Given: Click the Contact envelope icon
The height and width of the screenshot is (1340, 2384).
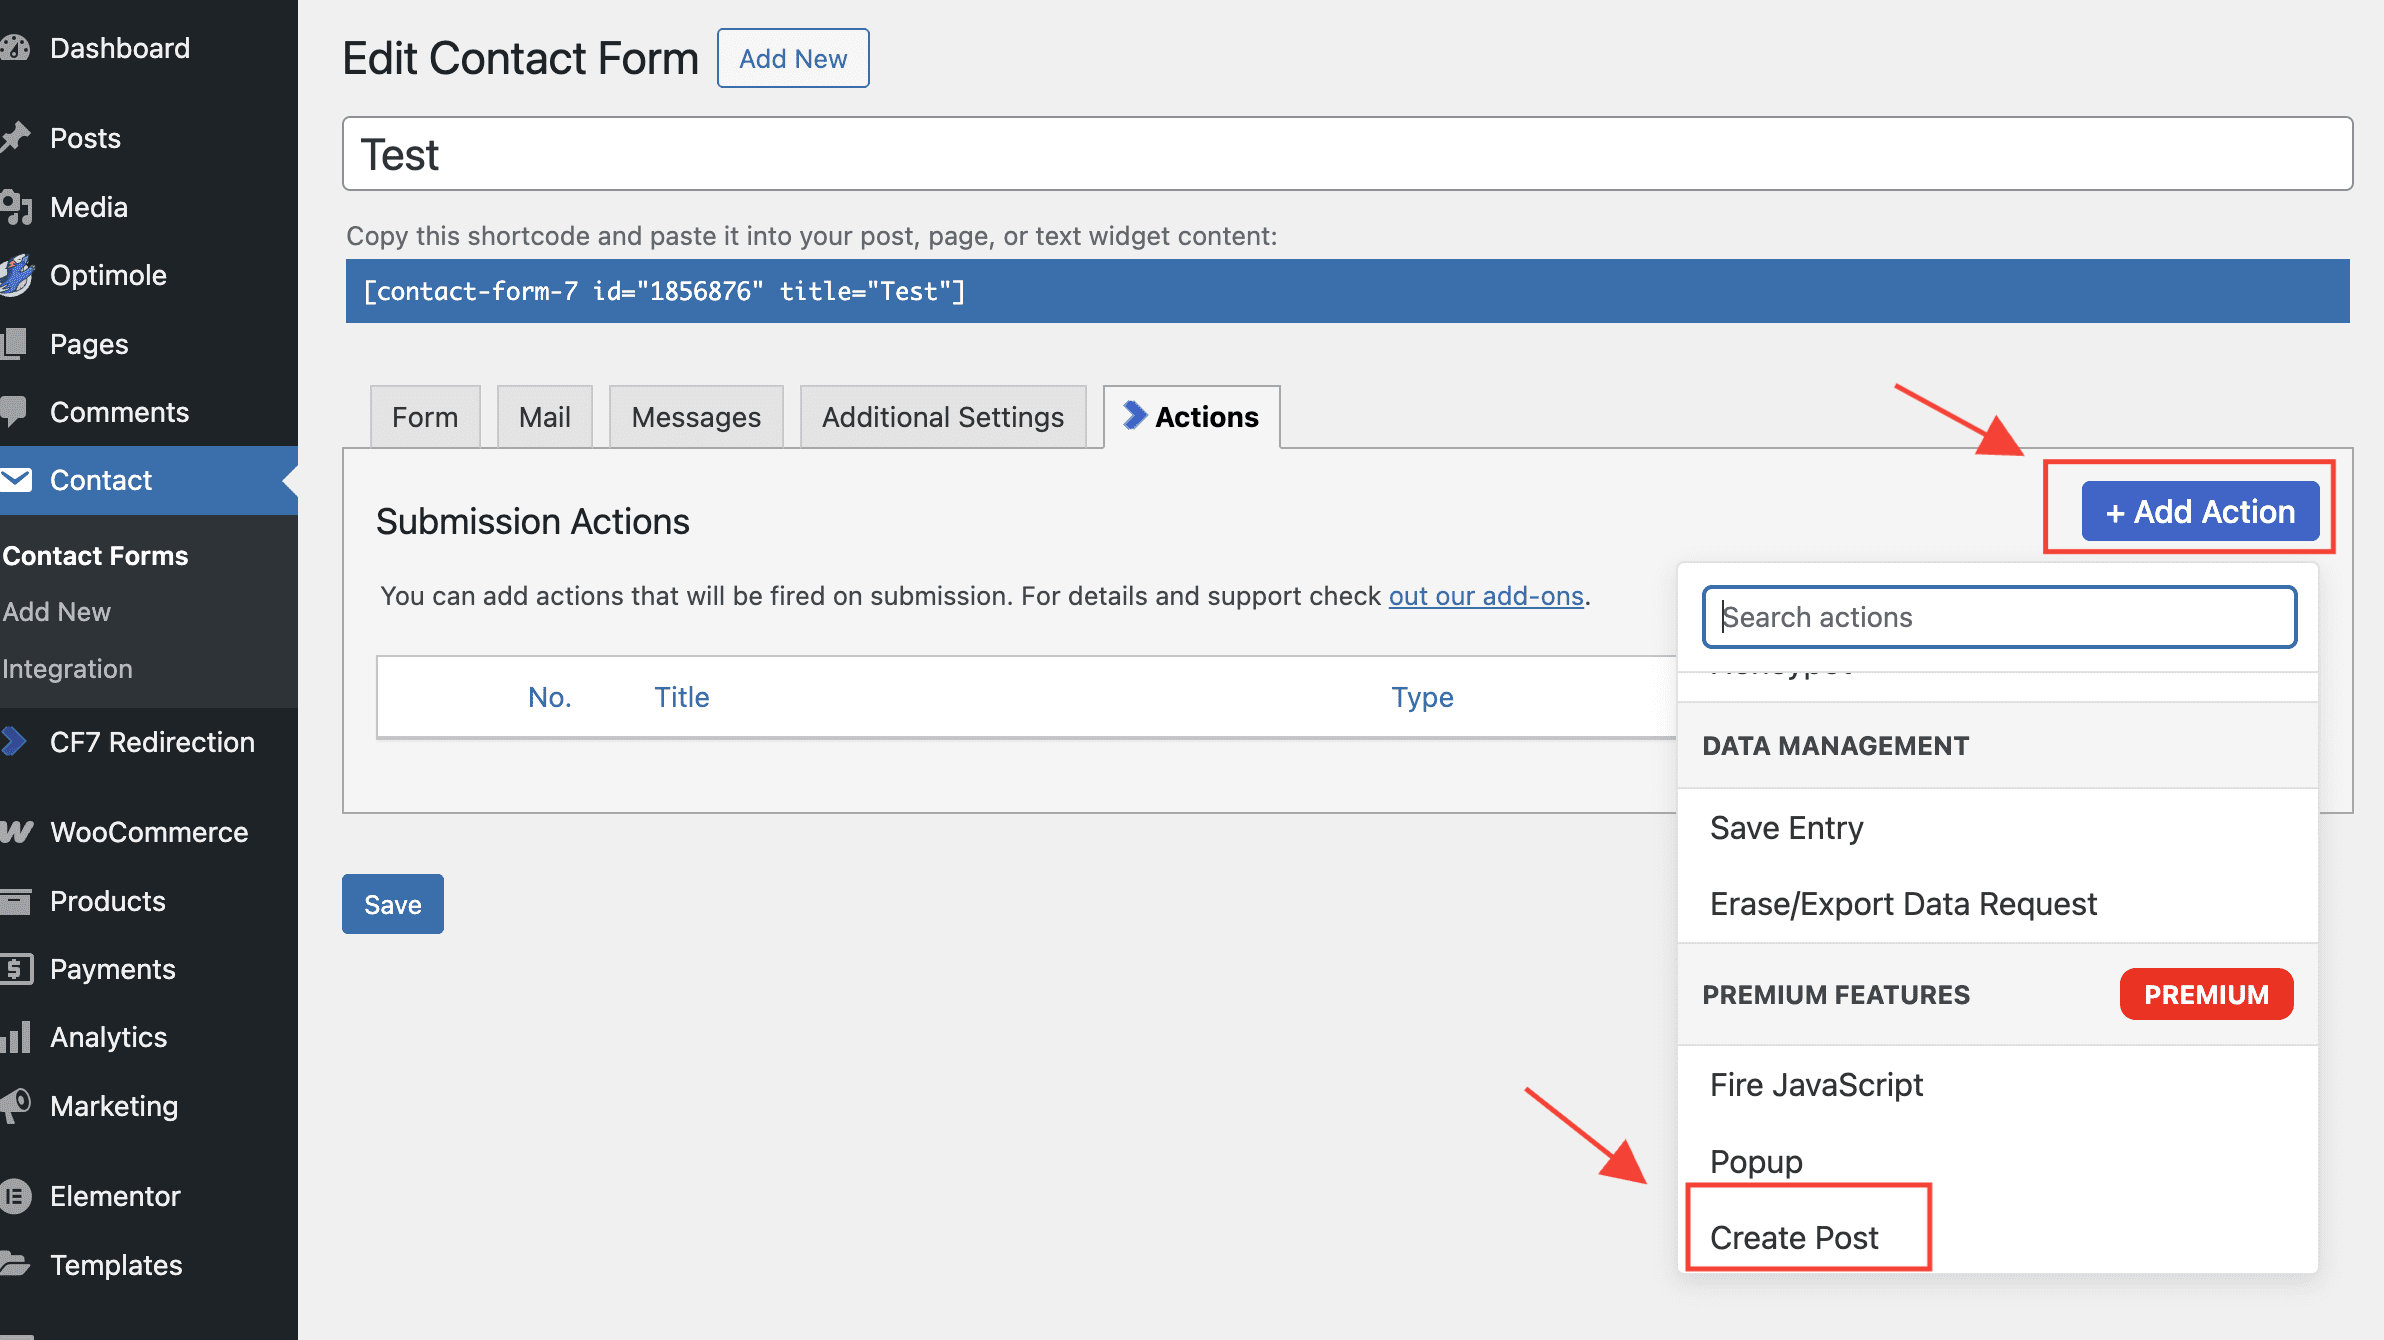Looking at the screenshot, I should (15, 480).
